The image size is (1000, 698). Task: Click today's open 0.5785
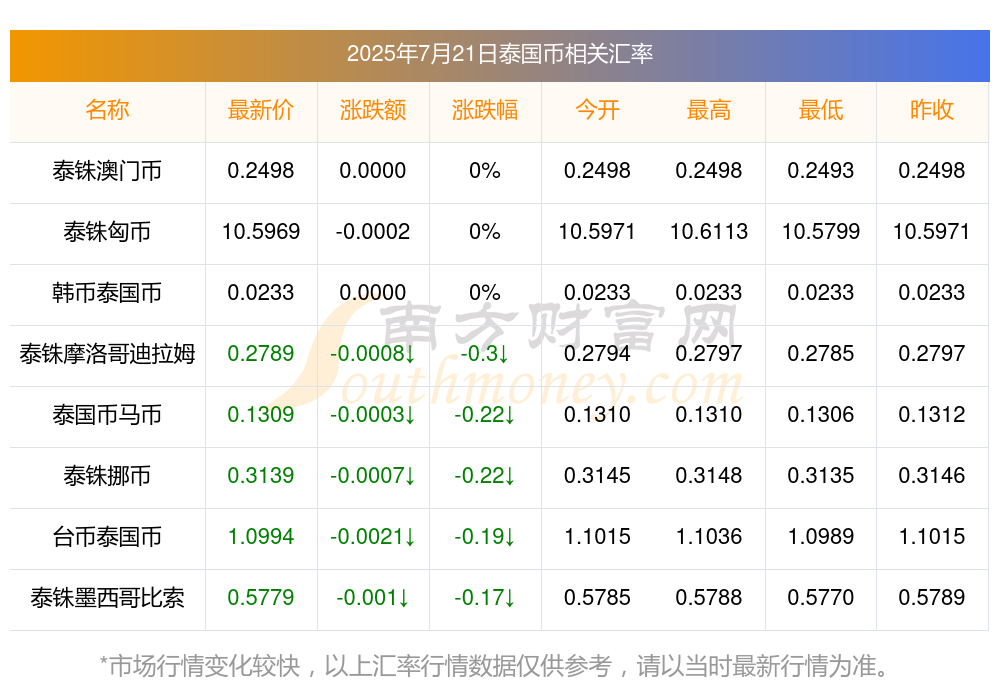pyautogui.click(x=597, y=598)
